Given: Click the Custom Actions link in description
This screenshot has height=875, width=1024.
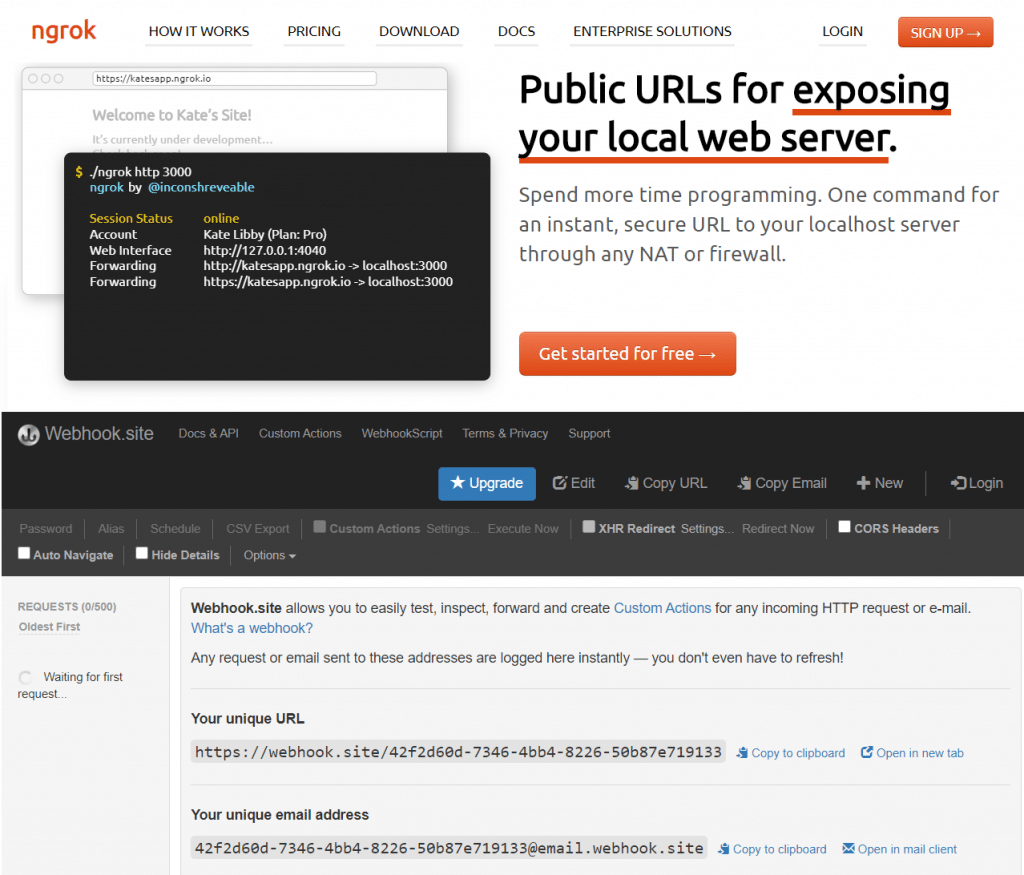Looking at the screenshot, I should coord(662,608).
